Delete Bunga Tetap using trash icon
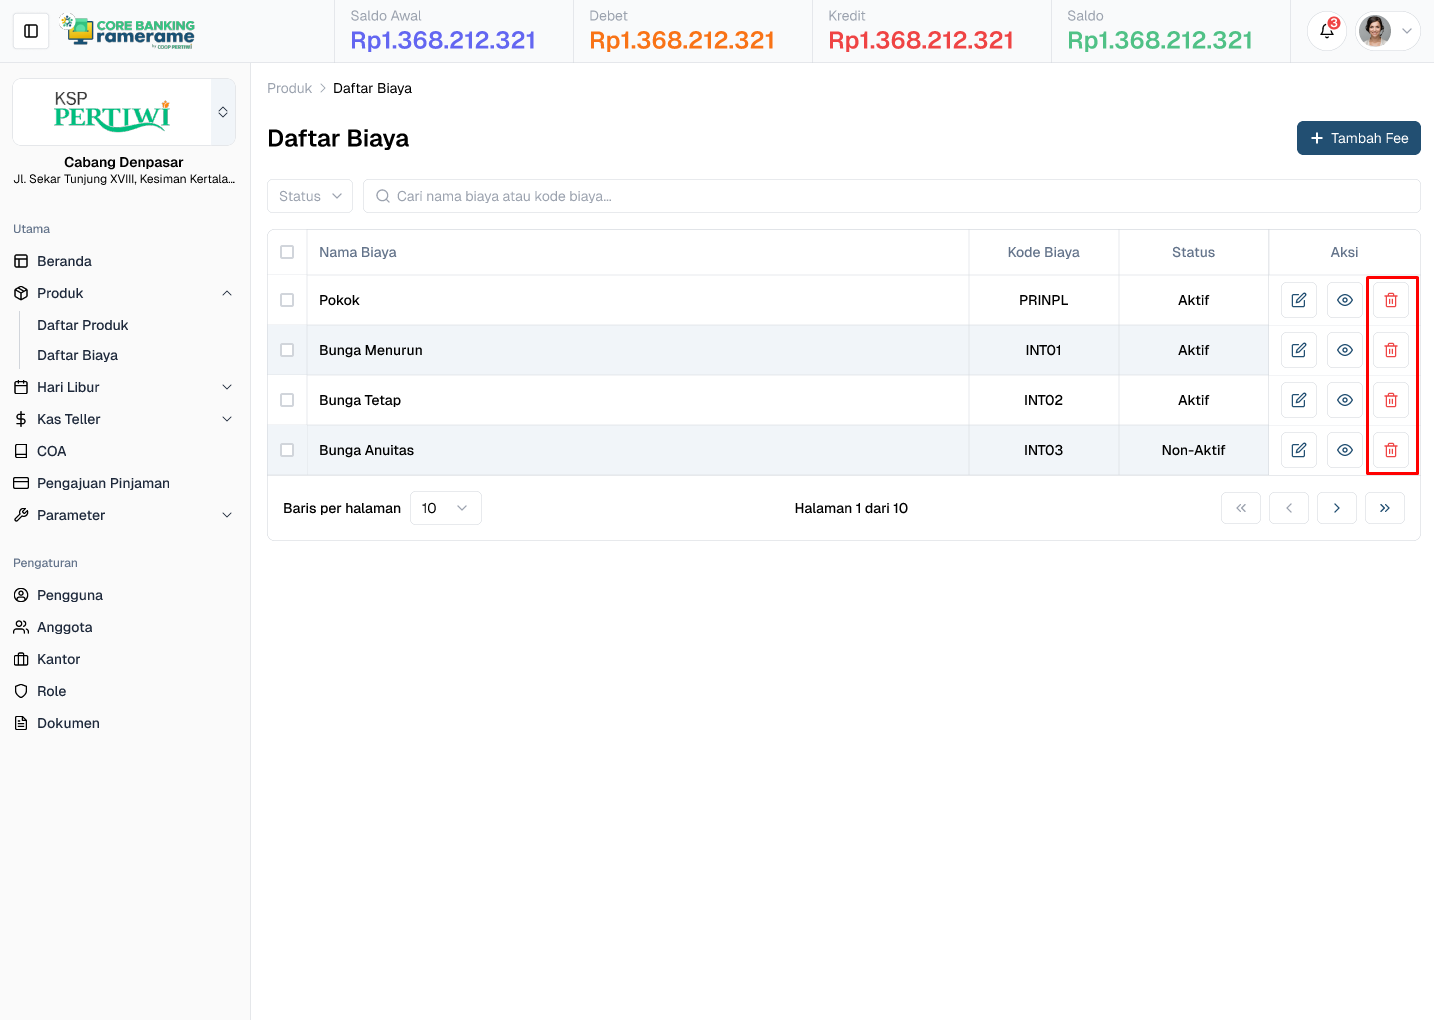 [x=1390, y=399]
